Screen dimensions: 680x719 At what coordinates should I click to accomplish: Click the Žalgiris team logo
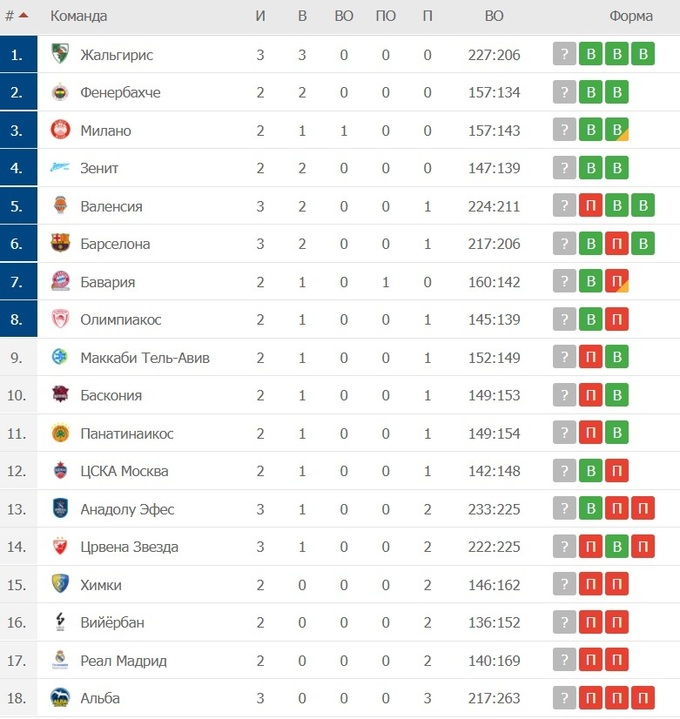tap(60, 54)
